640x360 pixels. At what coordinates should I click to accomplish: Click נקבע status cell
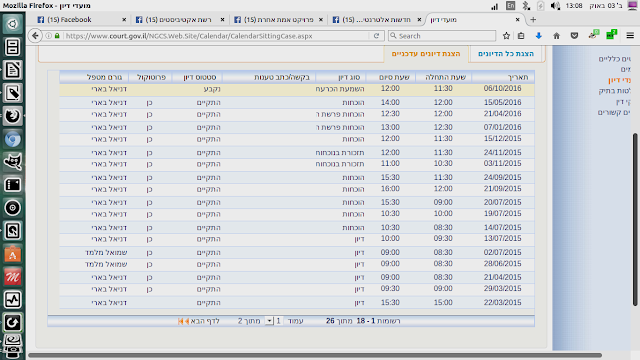pyautogui.click(x=212, y=89)
